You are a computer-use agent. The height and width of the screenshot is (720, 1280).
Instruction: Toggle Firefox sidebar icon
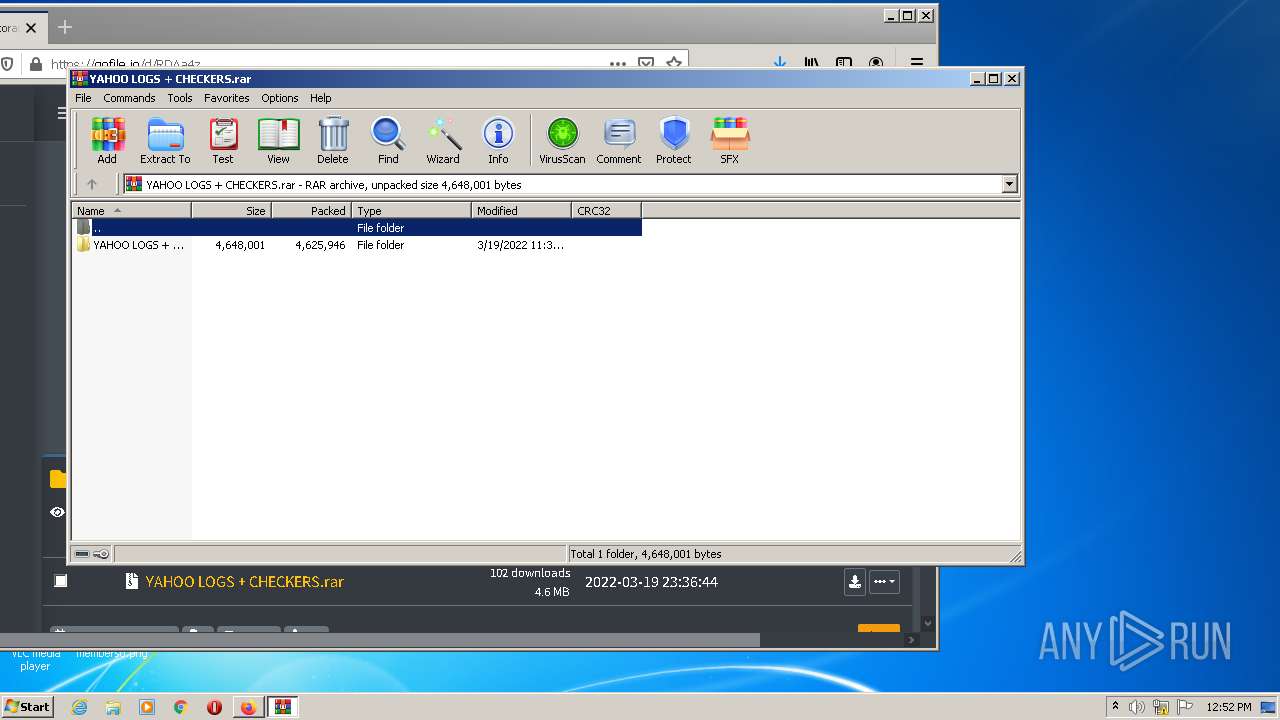point(844,63)
